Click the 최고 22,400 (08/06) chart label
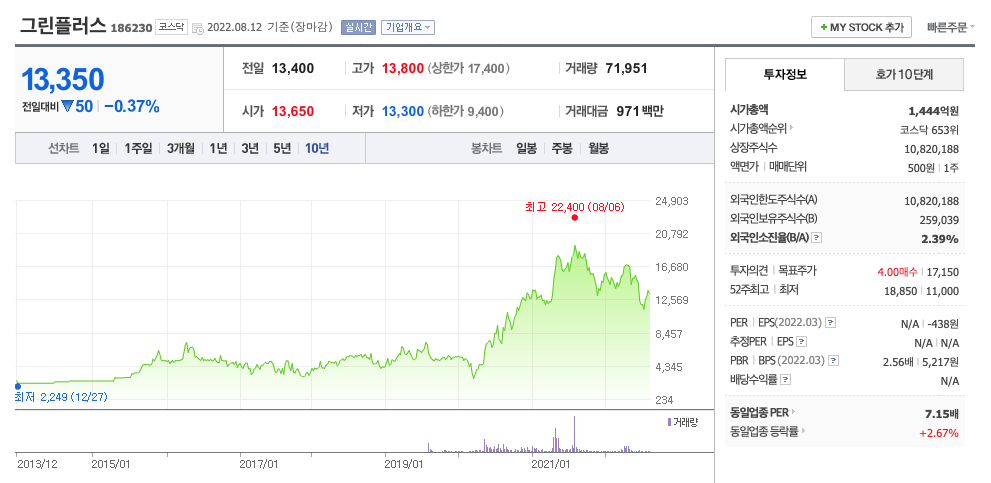Viewport: 991px width, 483px height. (574, 206)
